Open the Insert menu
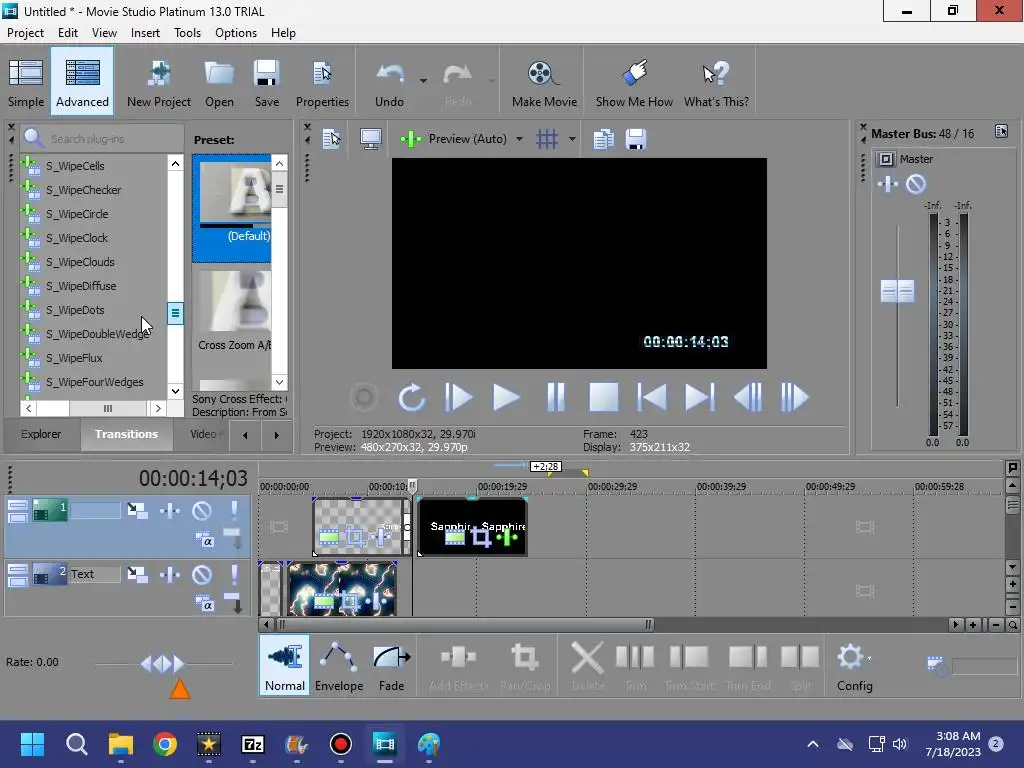Image resolution: width=1024 pixels, height=768 pixels. point(145,33)
